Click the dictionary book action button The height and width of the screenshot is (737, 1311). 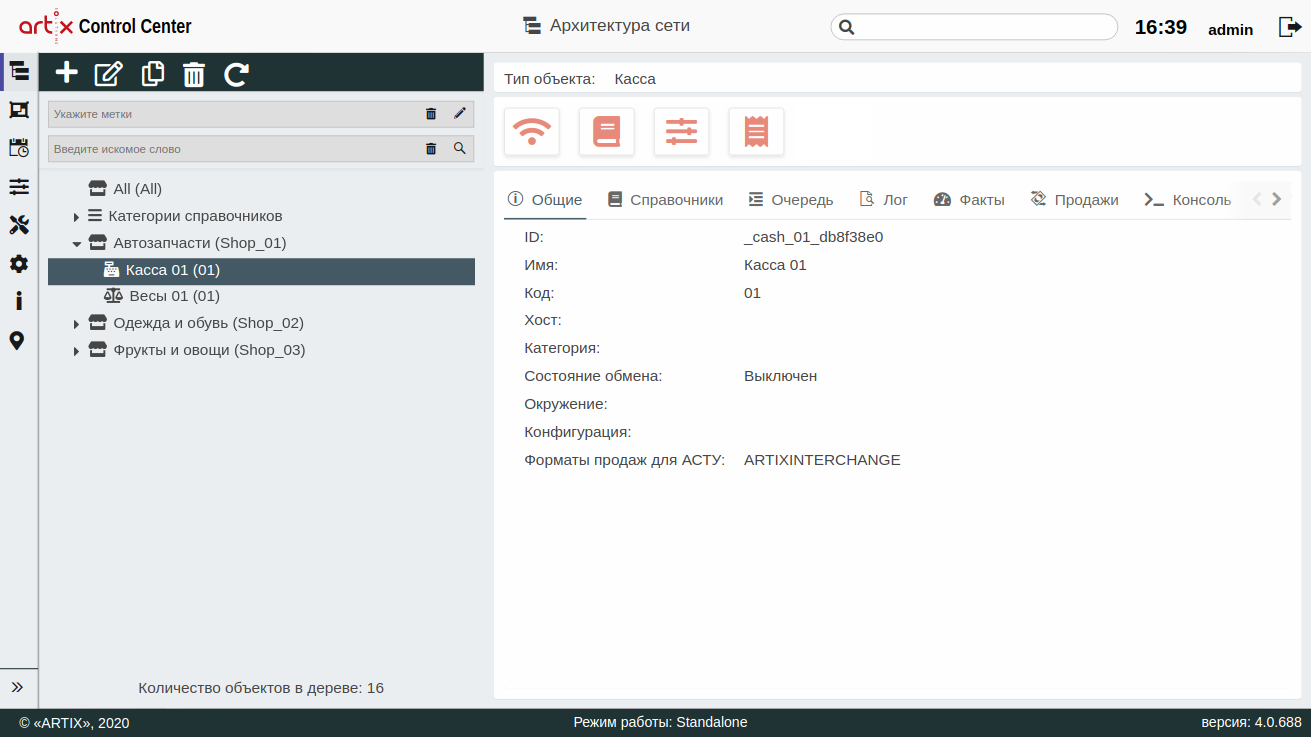click(607, 132)
